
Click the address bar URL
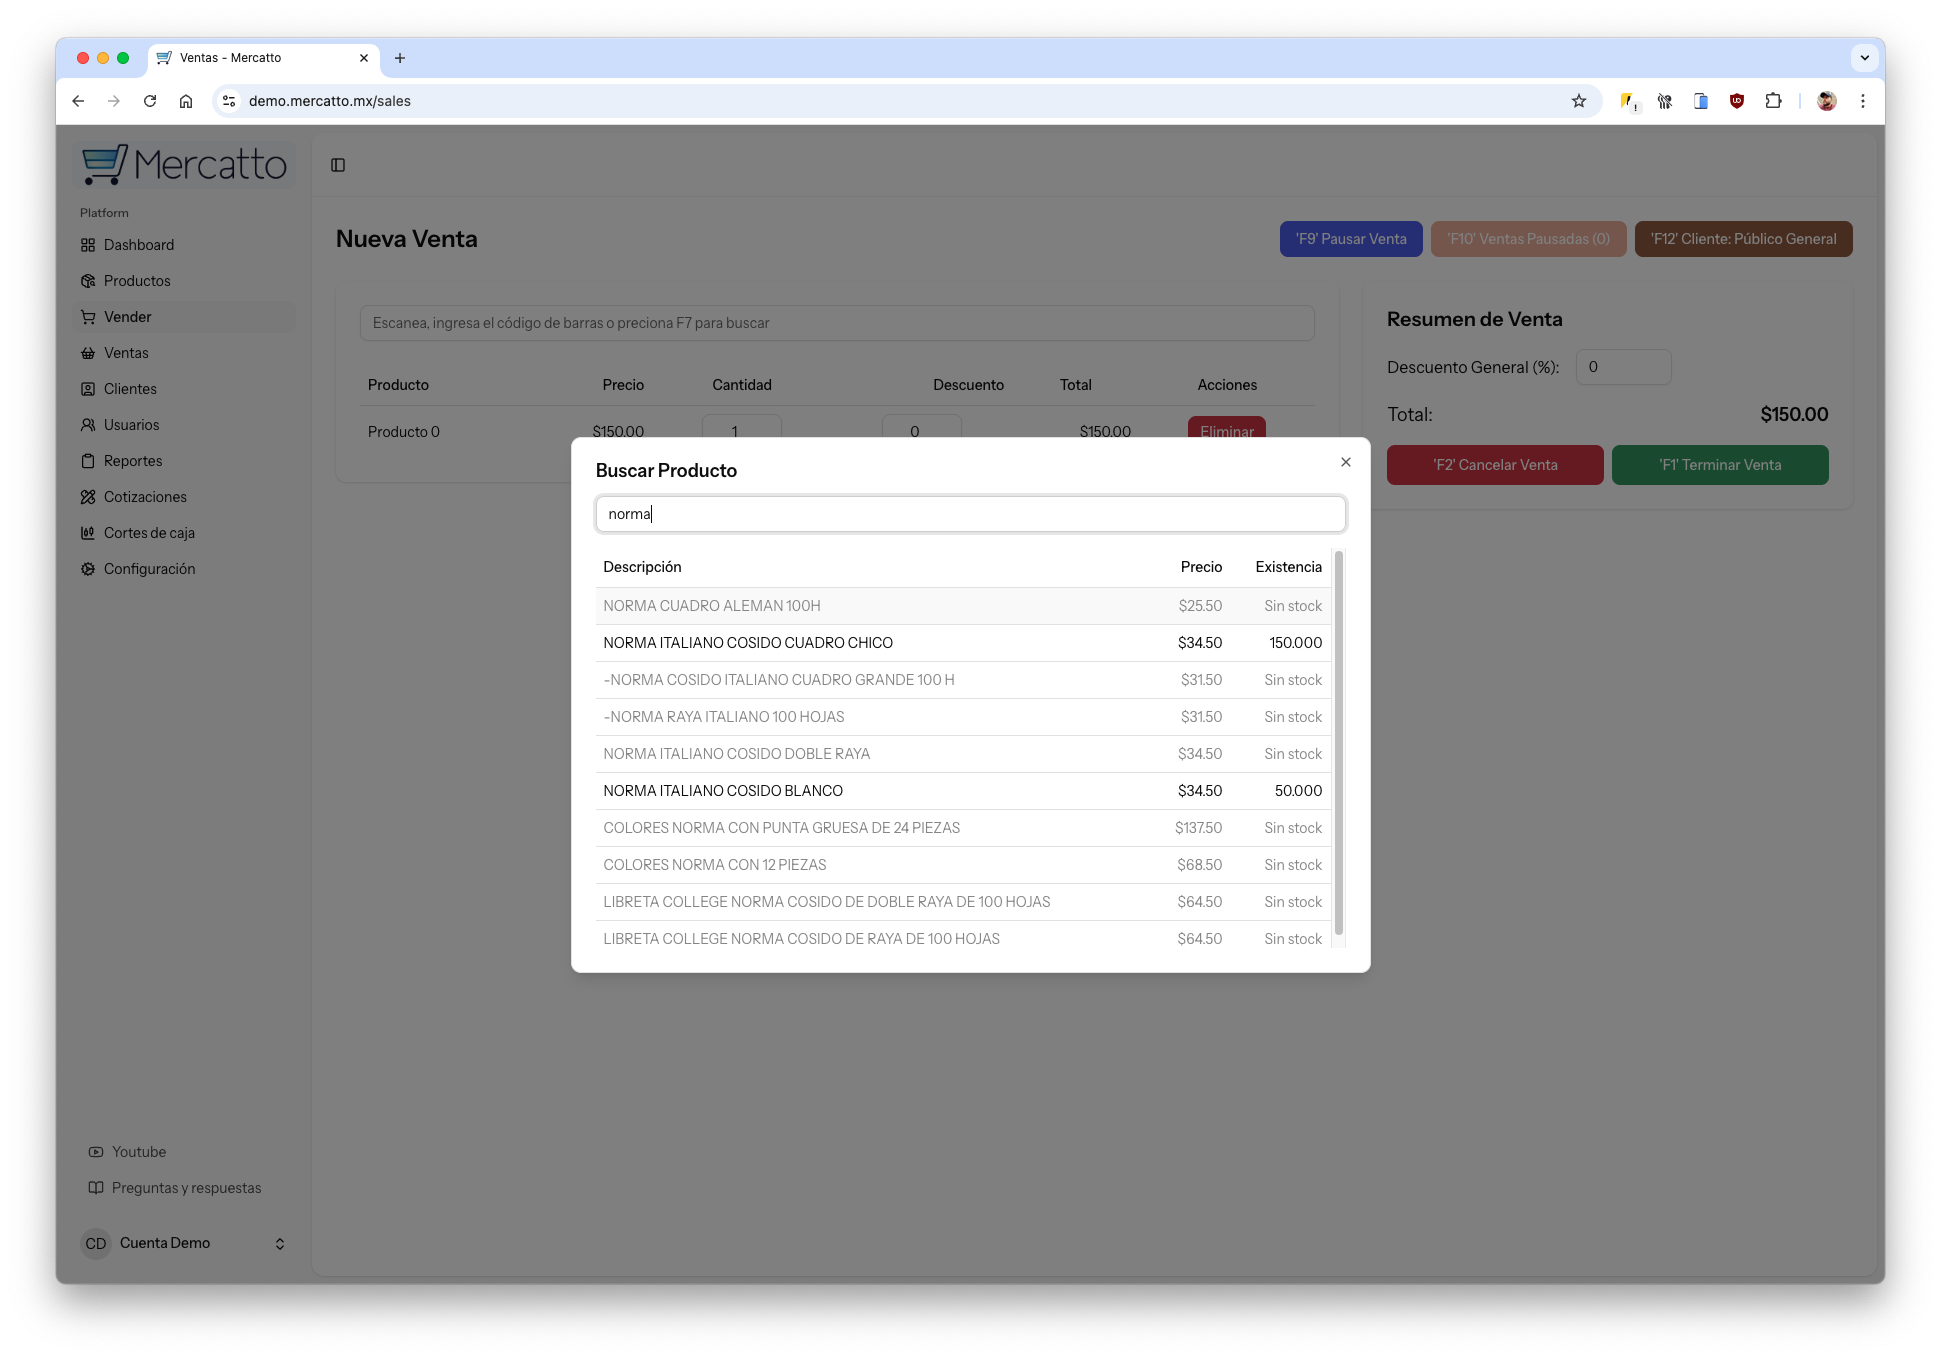(x=330, y=101)
